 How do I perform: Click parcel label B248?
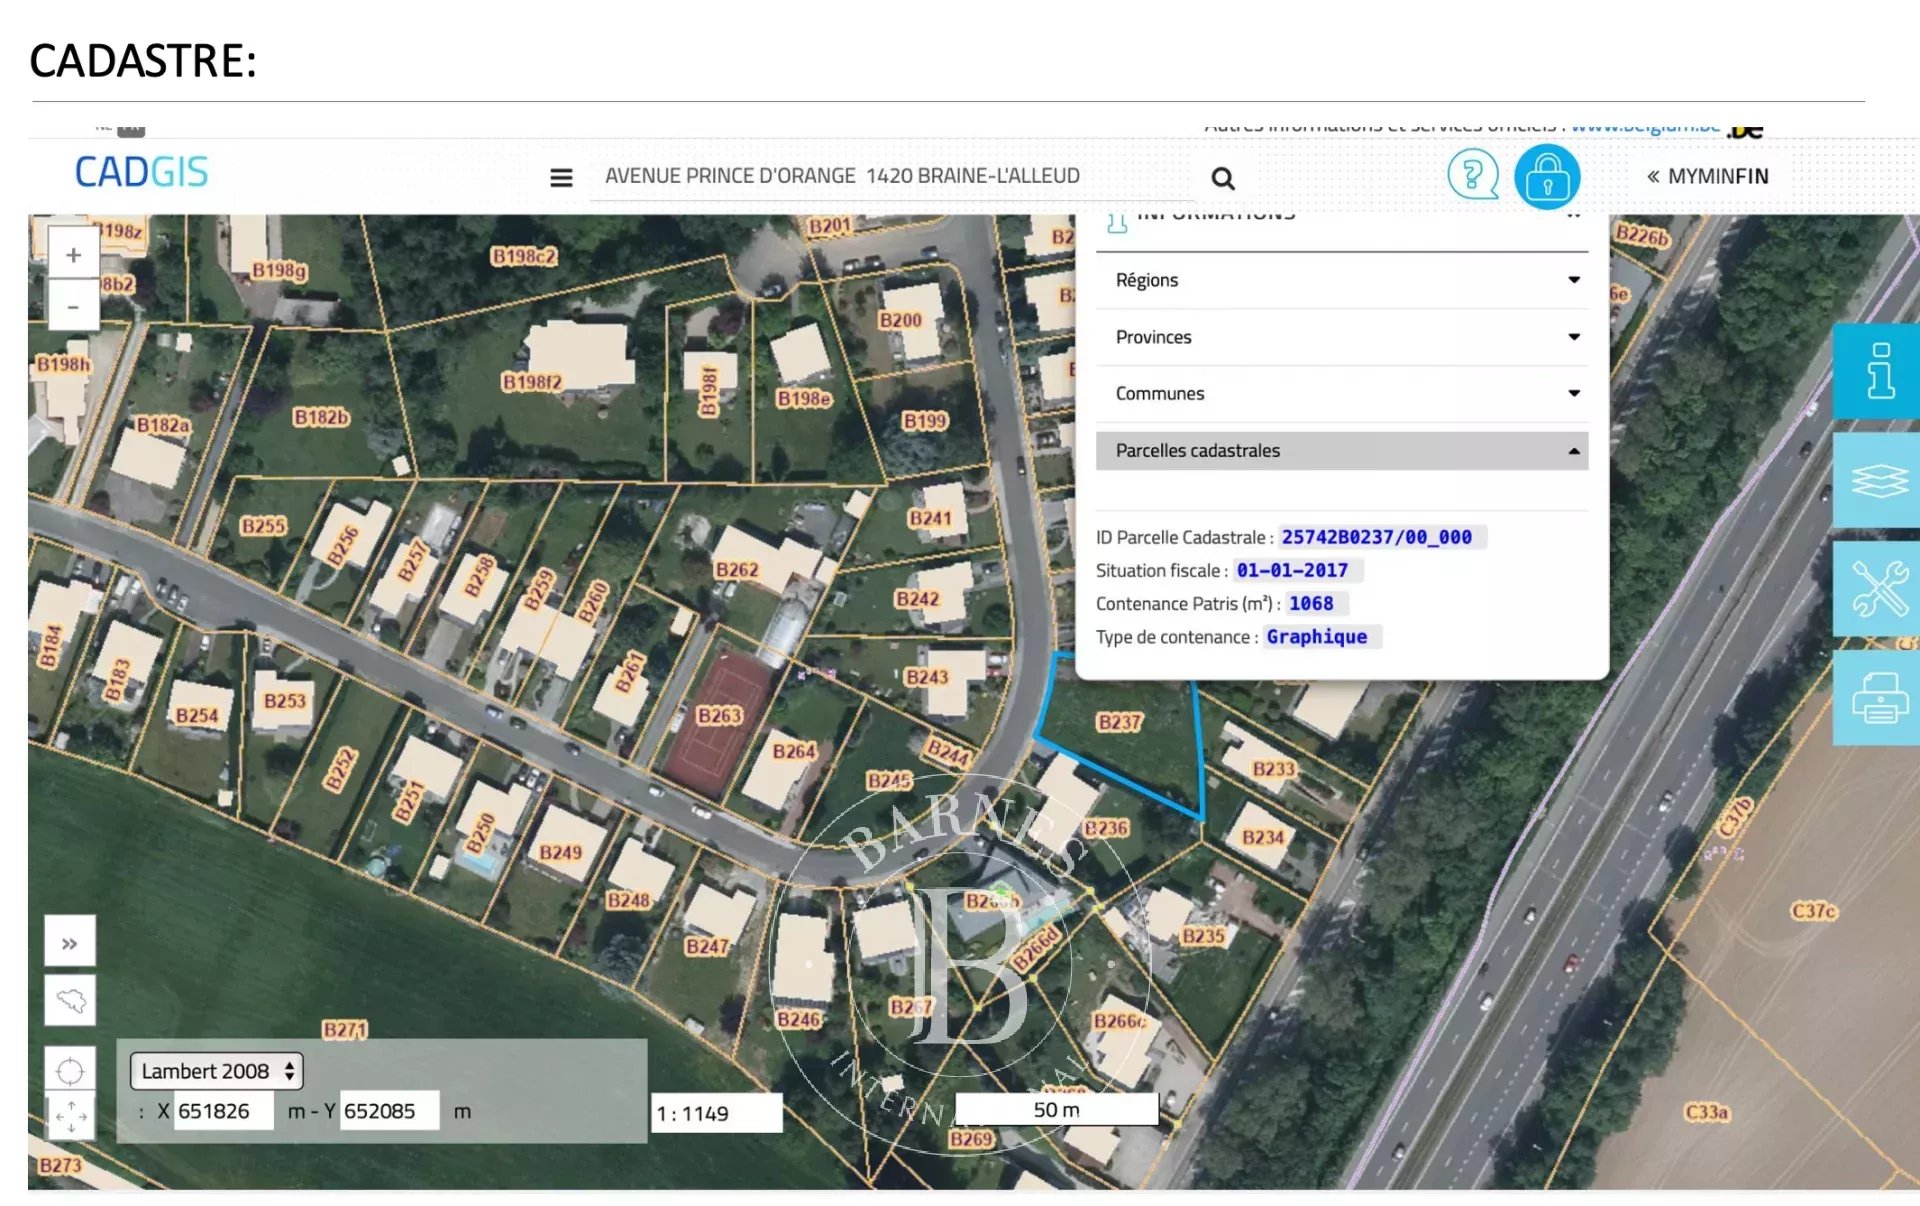point(628,901)
